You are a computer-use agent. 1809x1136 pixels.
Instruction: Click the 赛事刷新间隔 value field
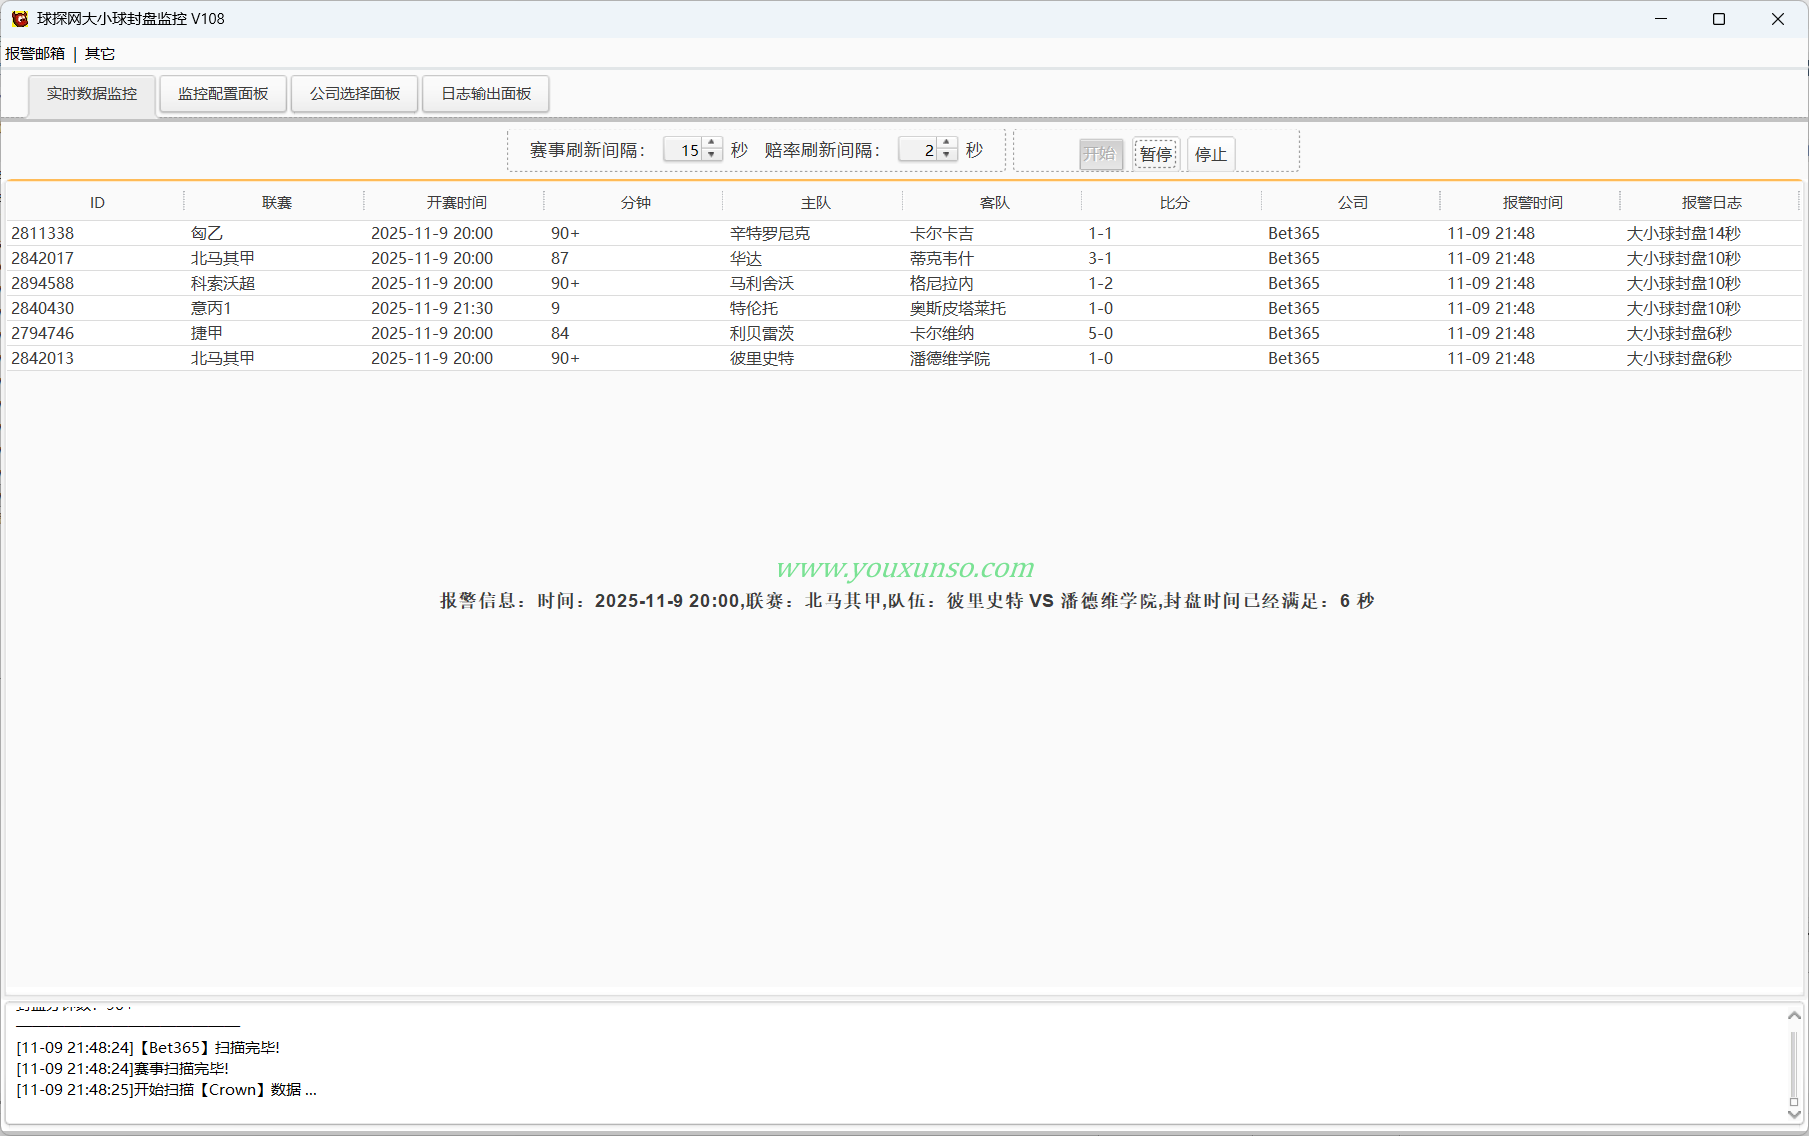click(684, 150)
